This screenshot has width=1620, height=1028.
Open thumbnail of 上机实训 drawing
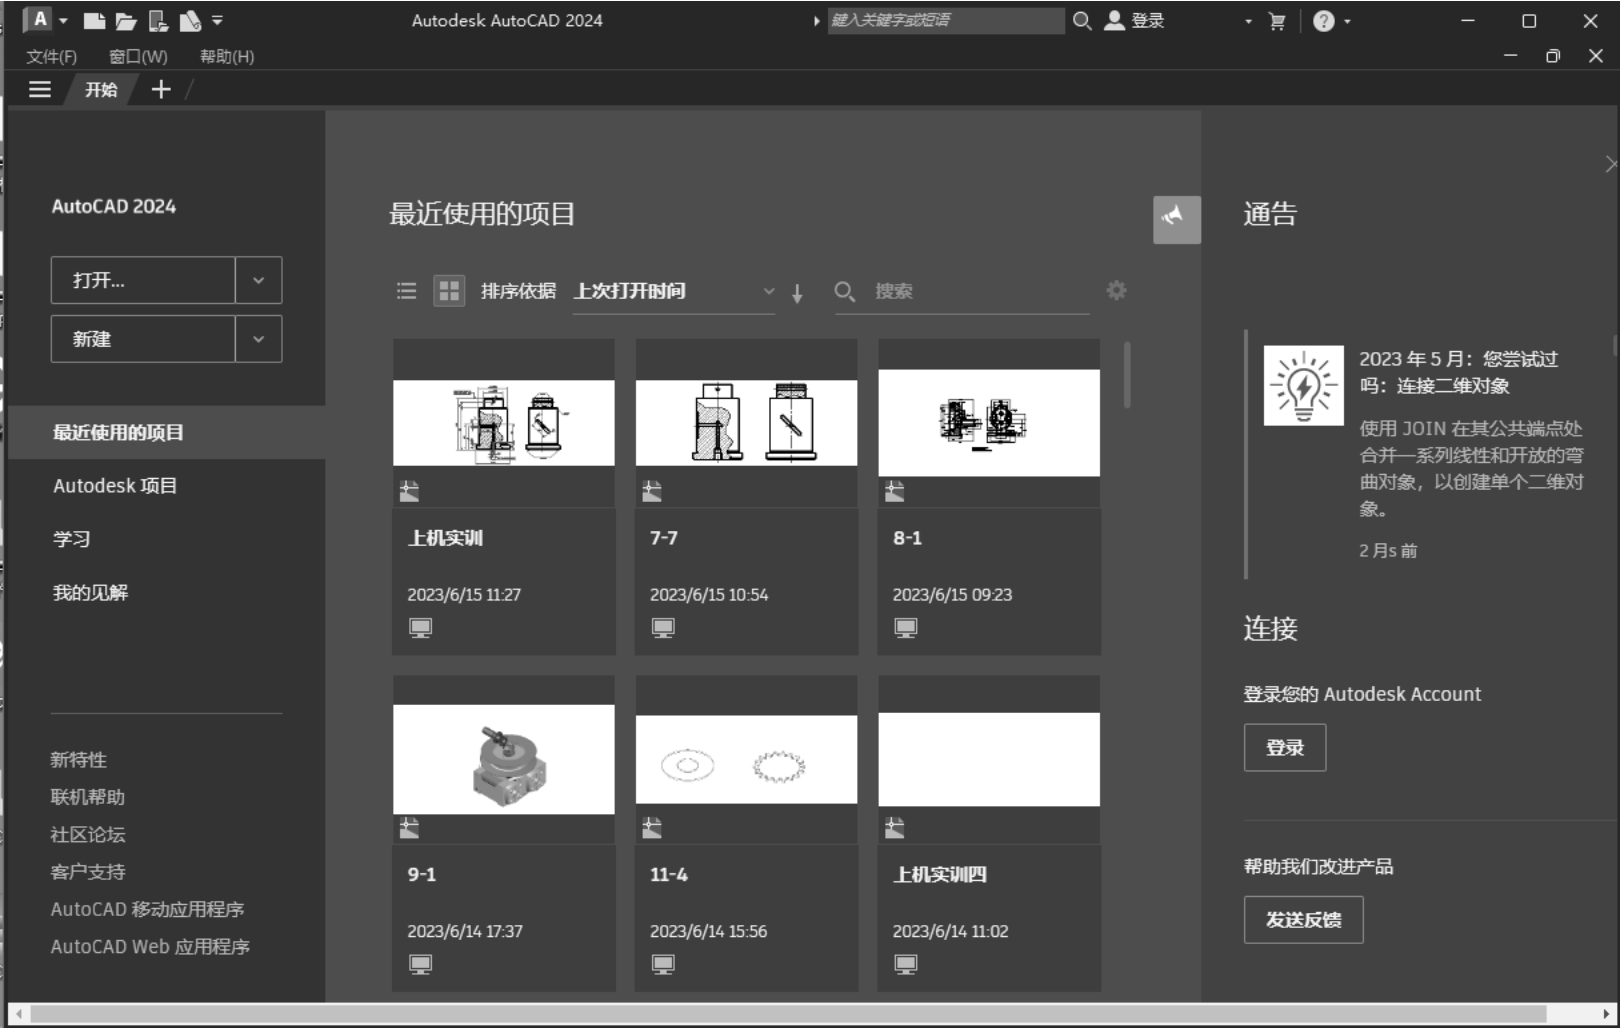coord(504,422)
